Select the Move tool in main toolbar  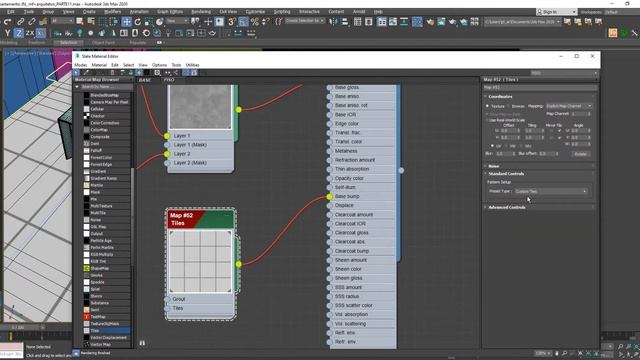pos(127,22)
